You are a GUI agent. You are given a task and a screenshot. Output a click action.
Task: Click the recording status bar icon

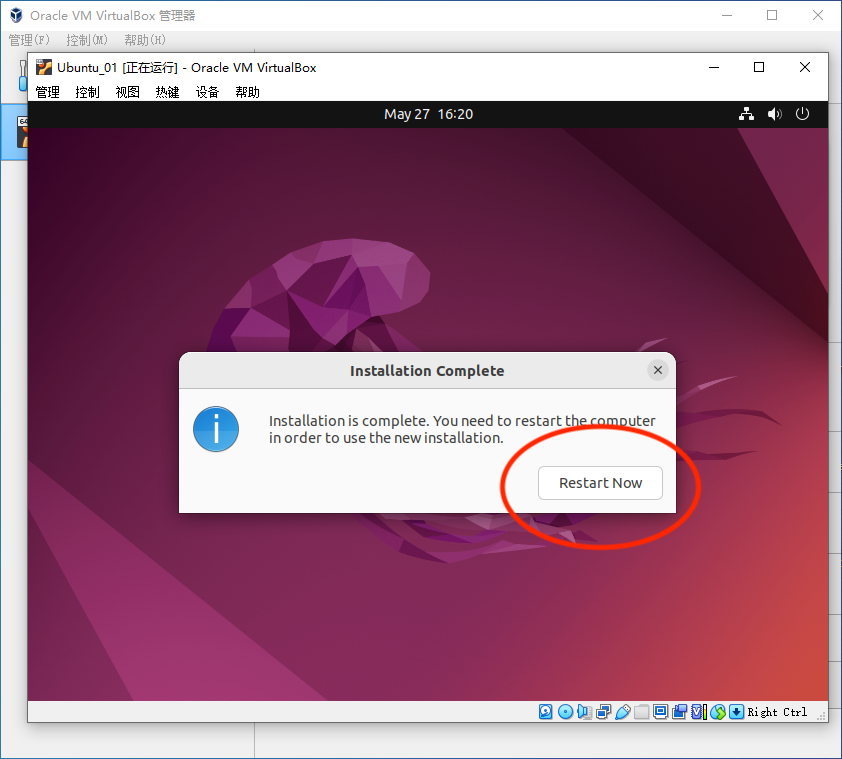point(679,712)
